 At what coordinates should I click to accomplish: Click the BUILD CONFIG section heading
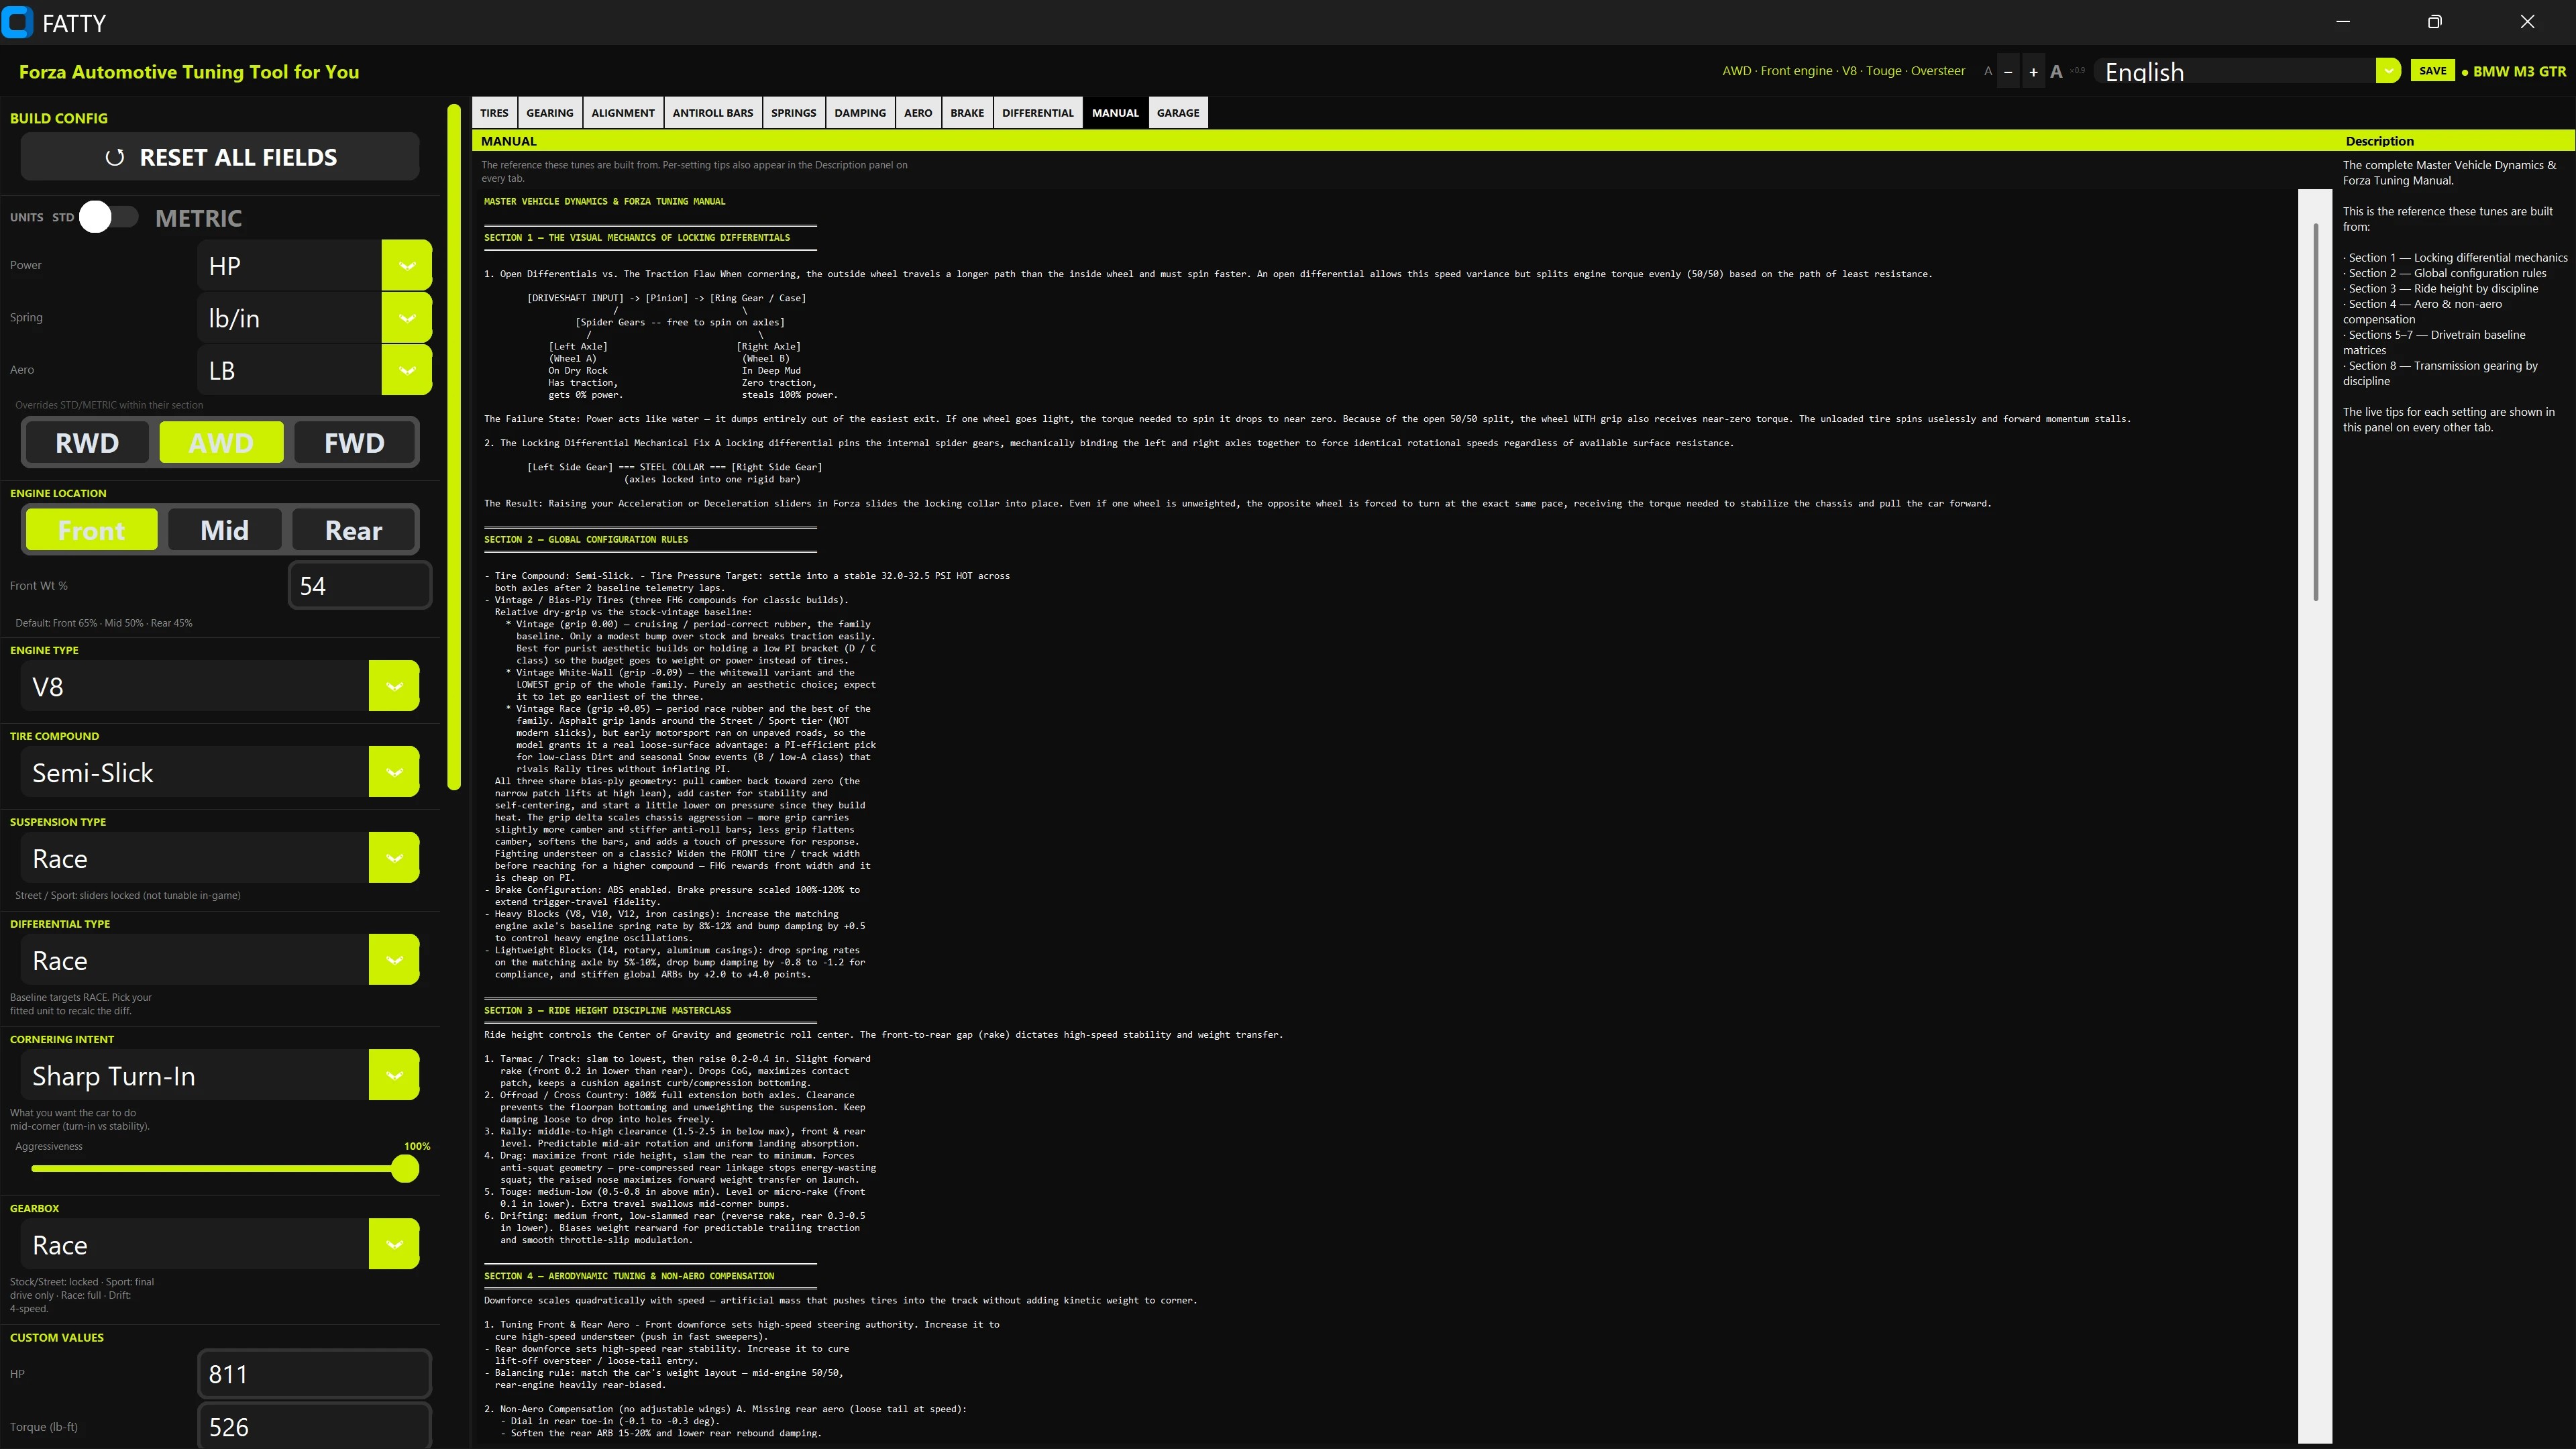point(59,118)
